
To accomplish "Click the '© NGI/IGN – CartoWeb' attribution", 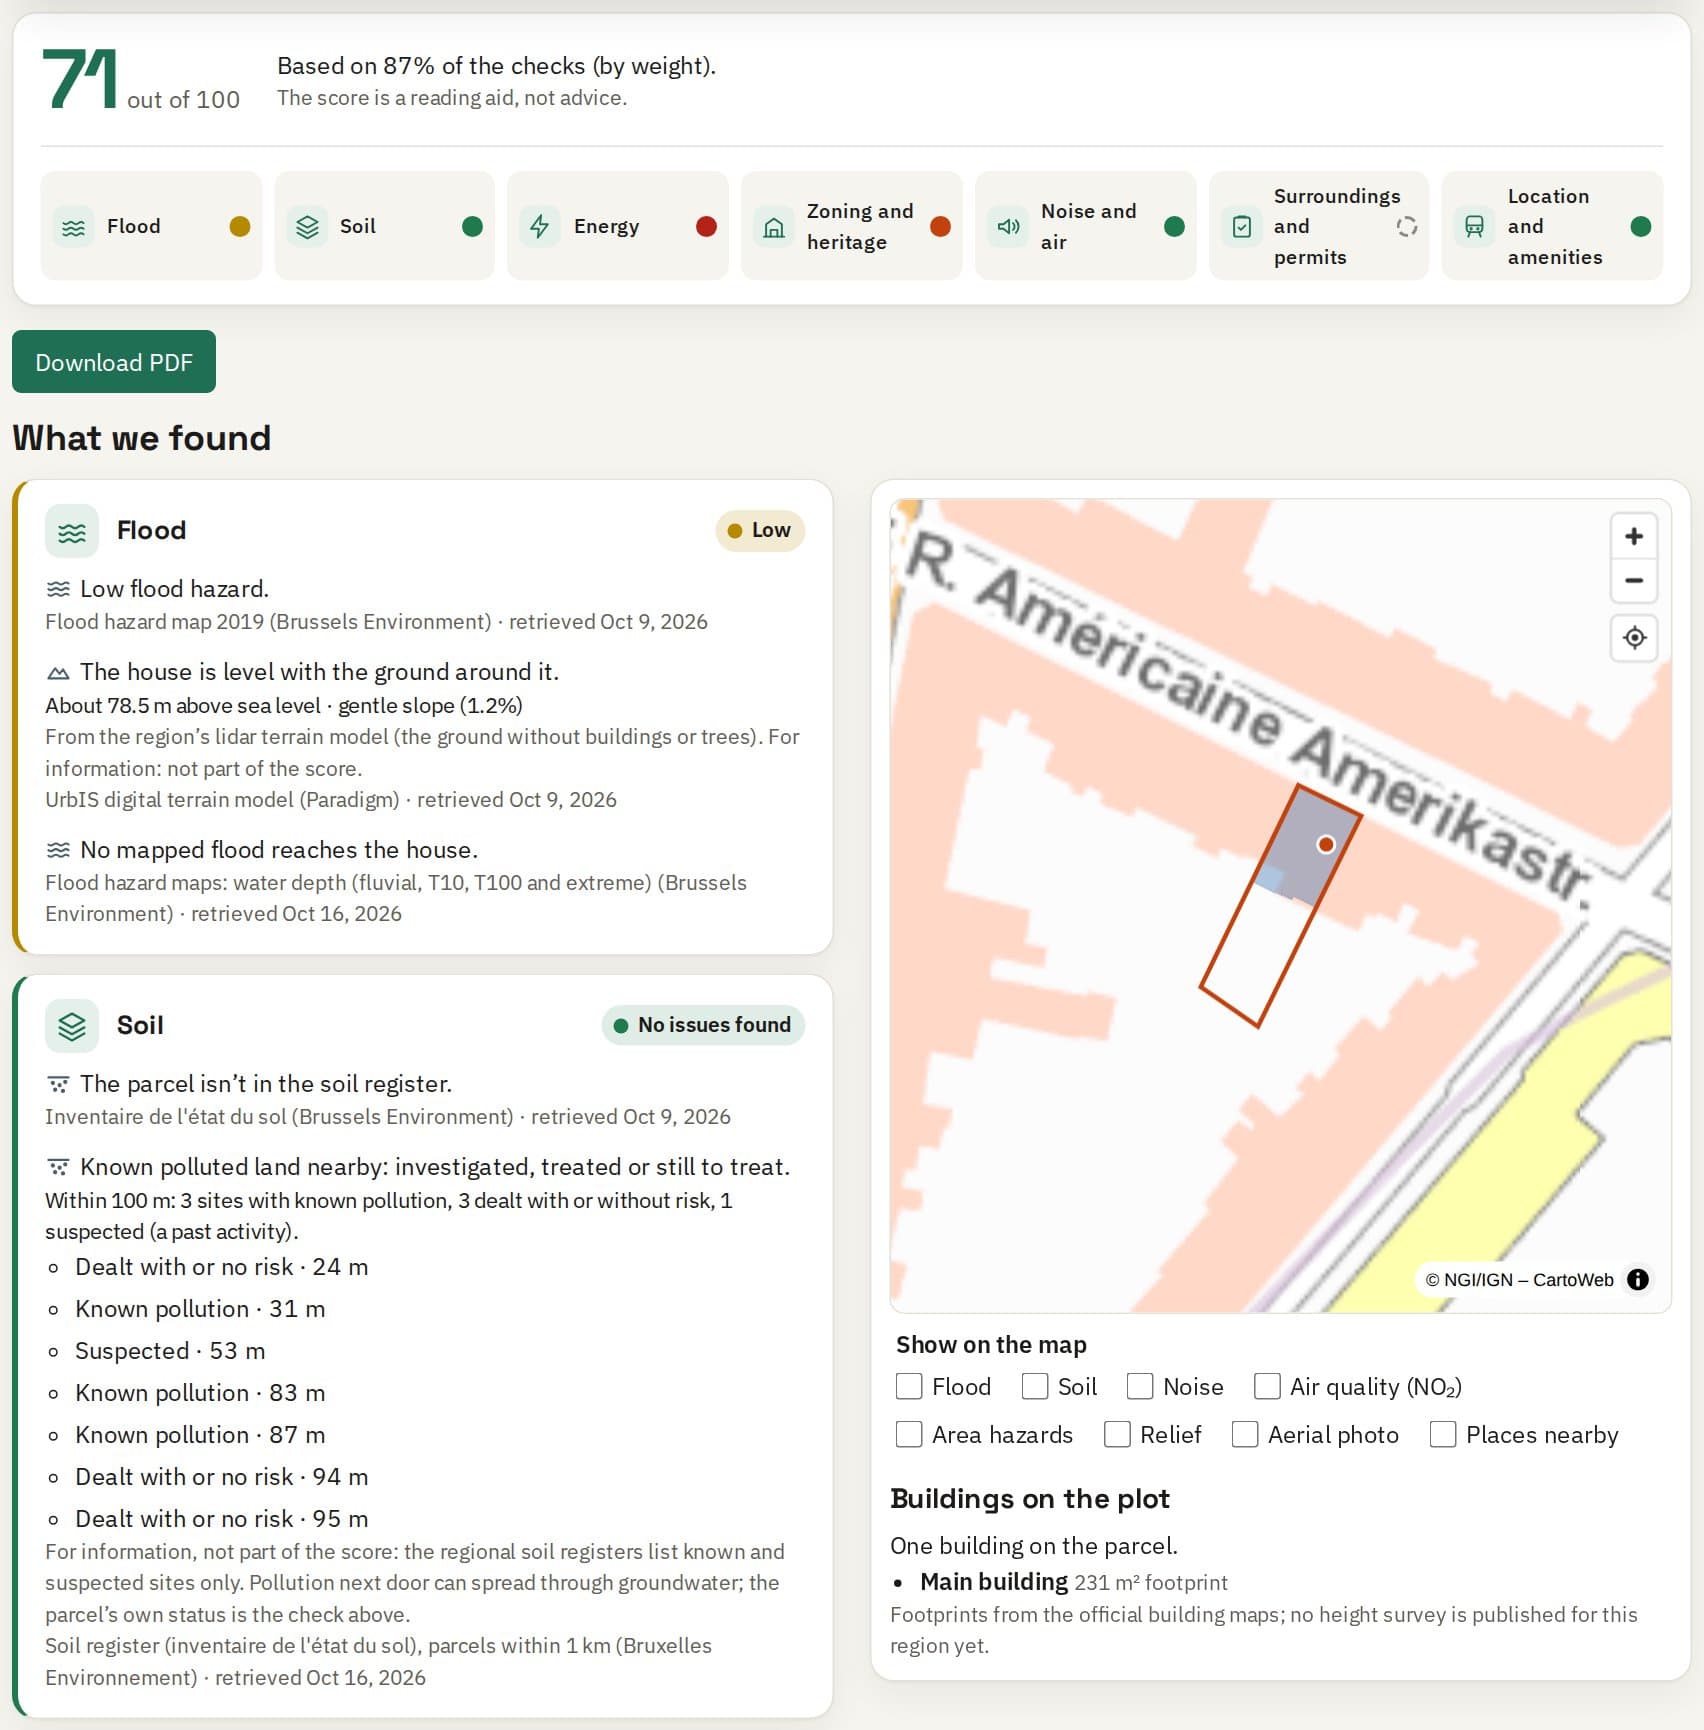I will coord(1519,1280).
